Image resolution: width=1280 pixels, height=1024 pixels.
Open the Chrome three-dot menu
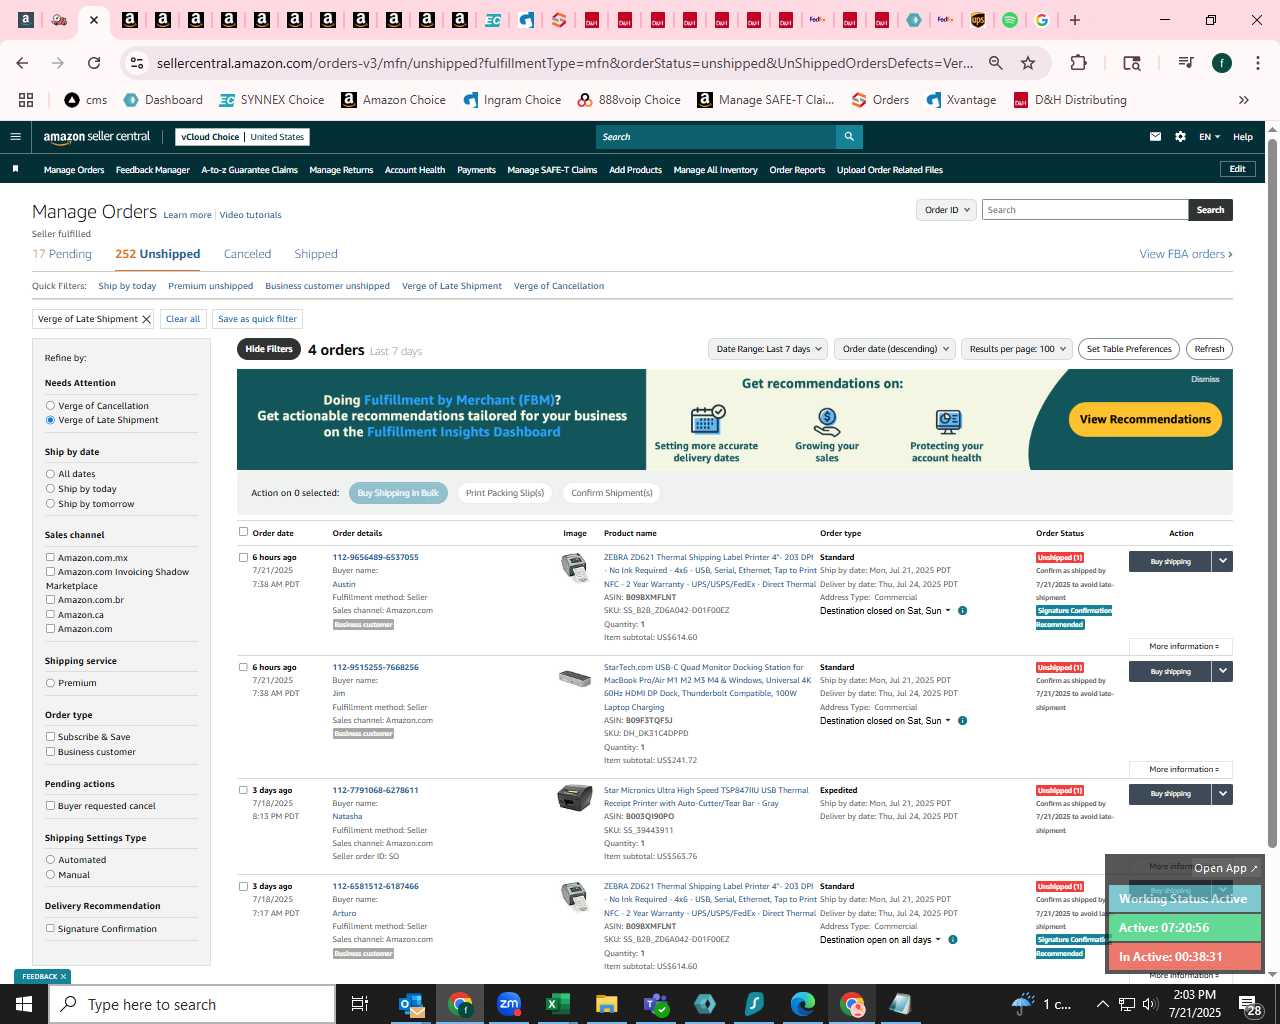pyautogui.click(x=1257, y=63)
